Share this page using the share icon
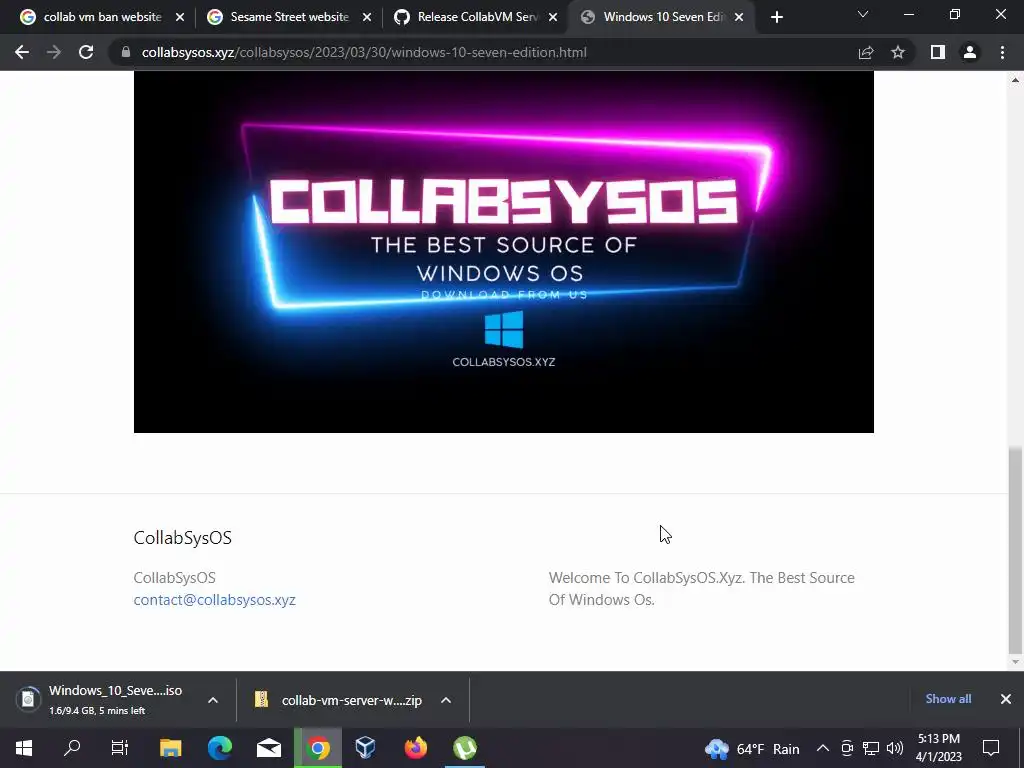Viewport: 1024px width, 768px height. coord(866,52)
